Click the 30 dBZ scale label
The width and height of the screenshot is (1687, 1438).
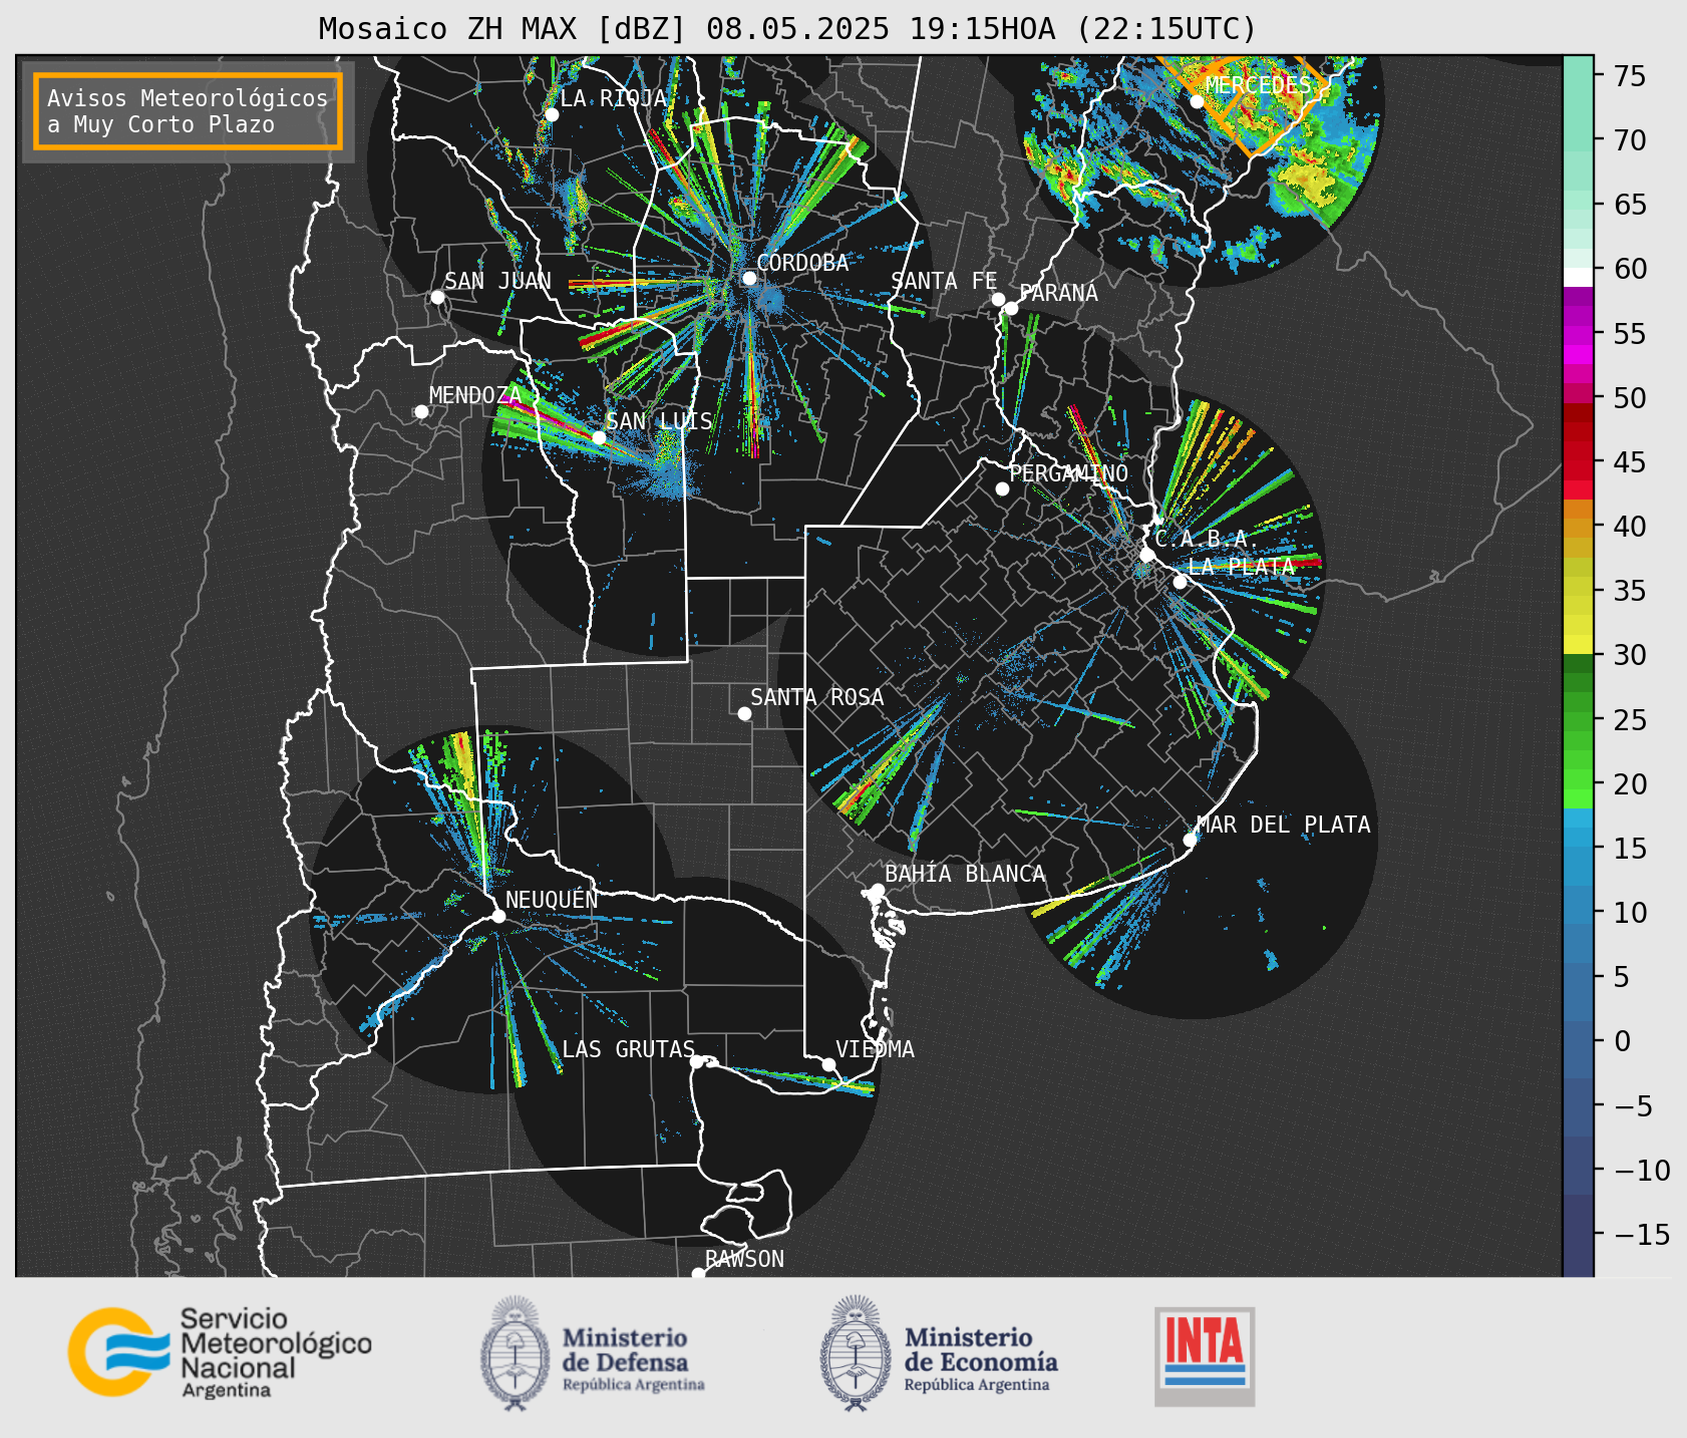(1629, 655)
